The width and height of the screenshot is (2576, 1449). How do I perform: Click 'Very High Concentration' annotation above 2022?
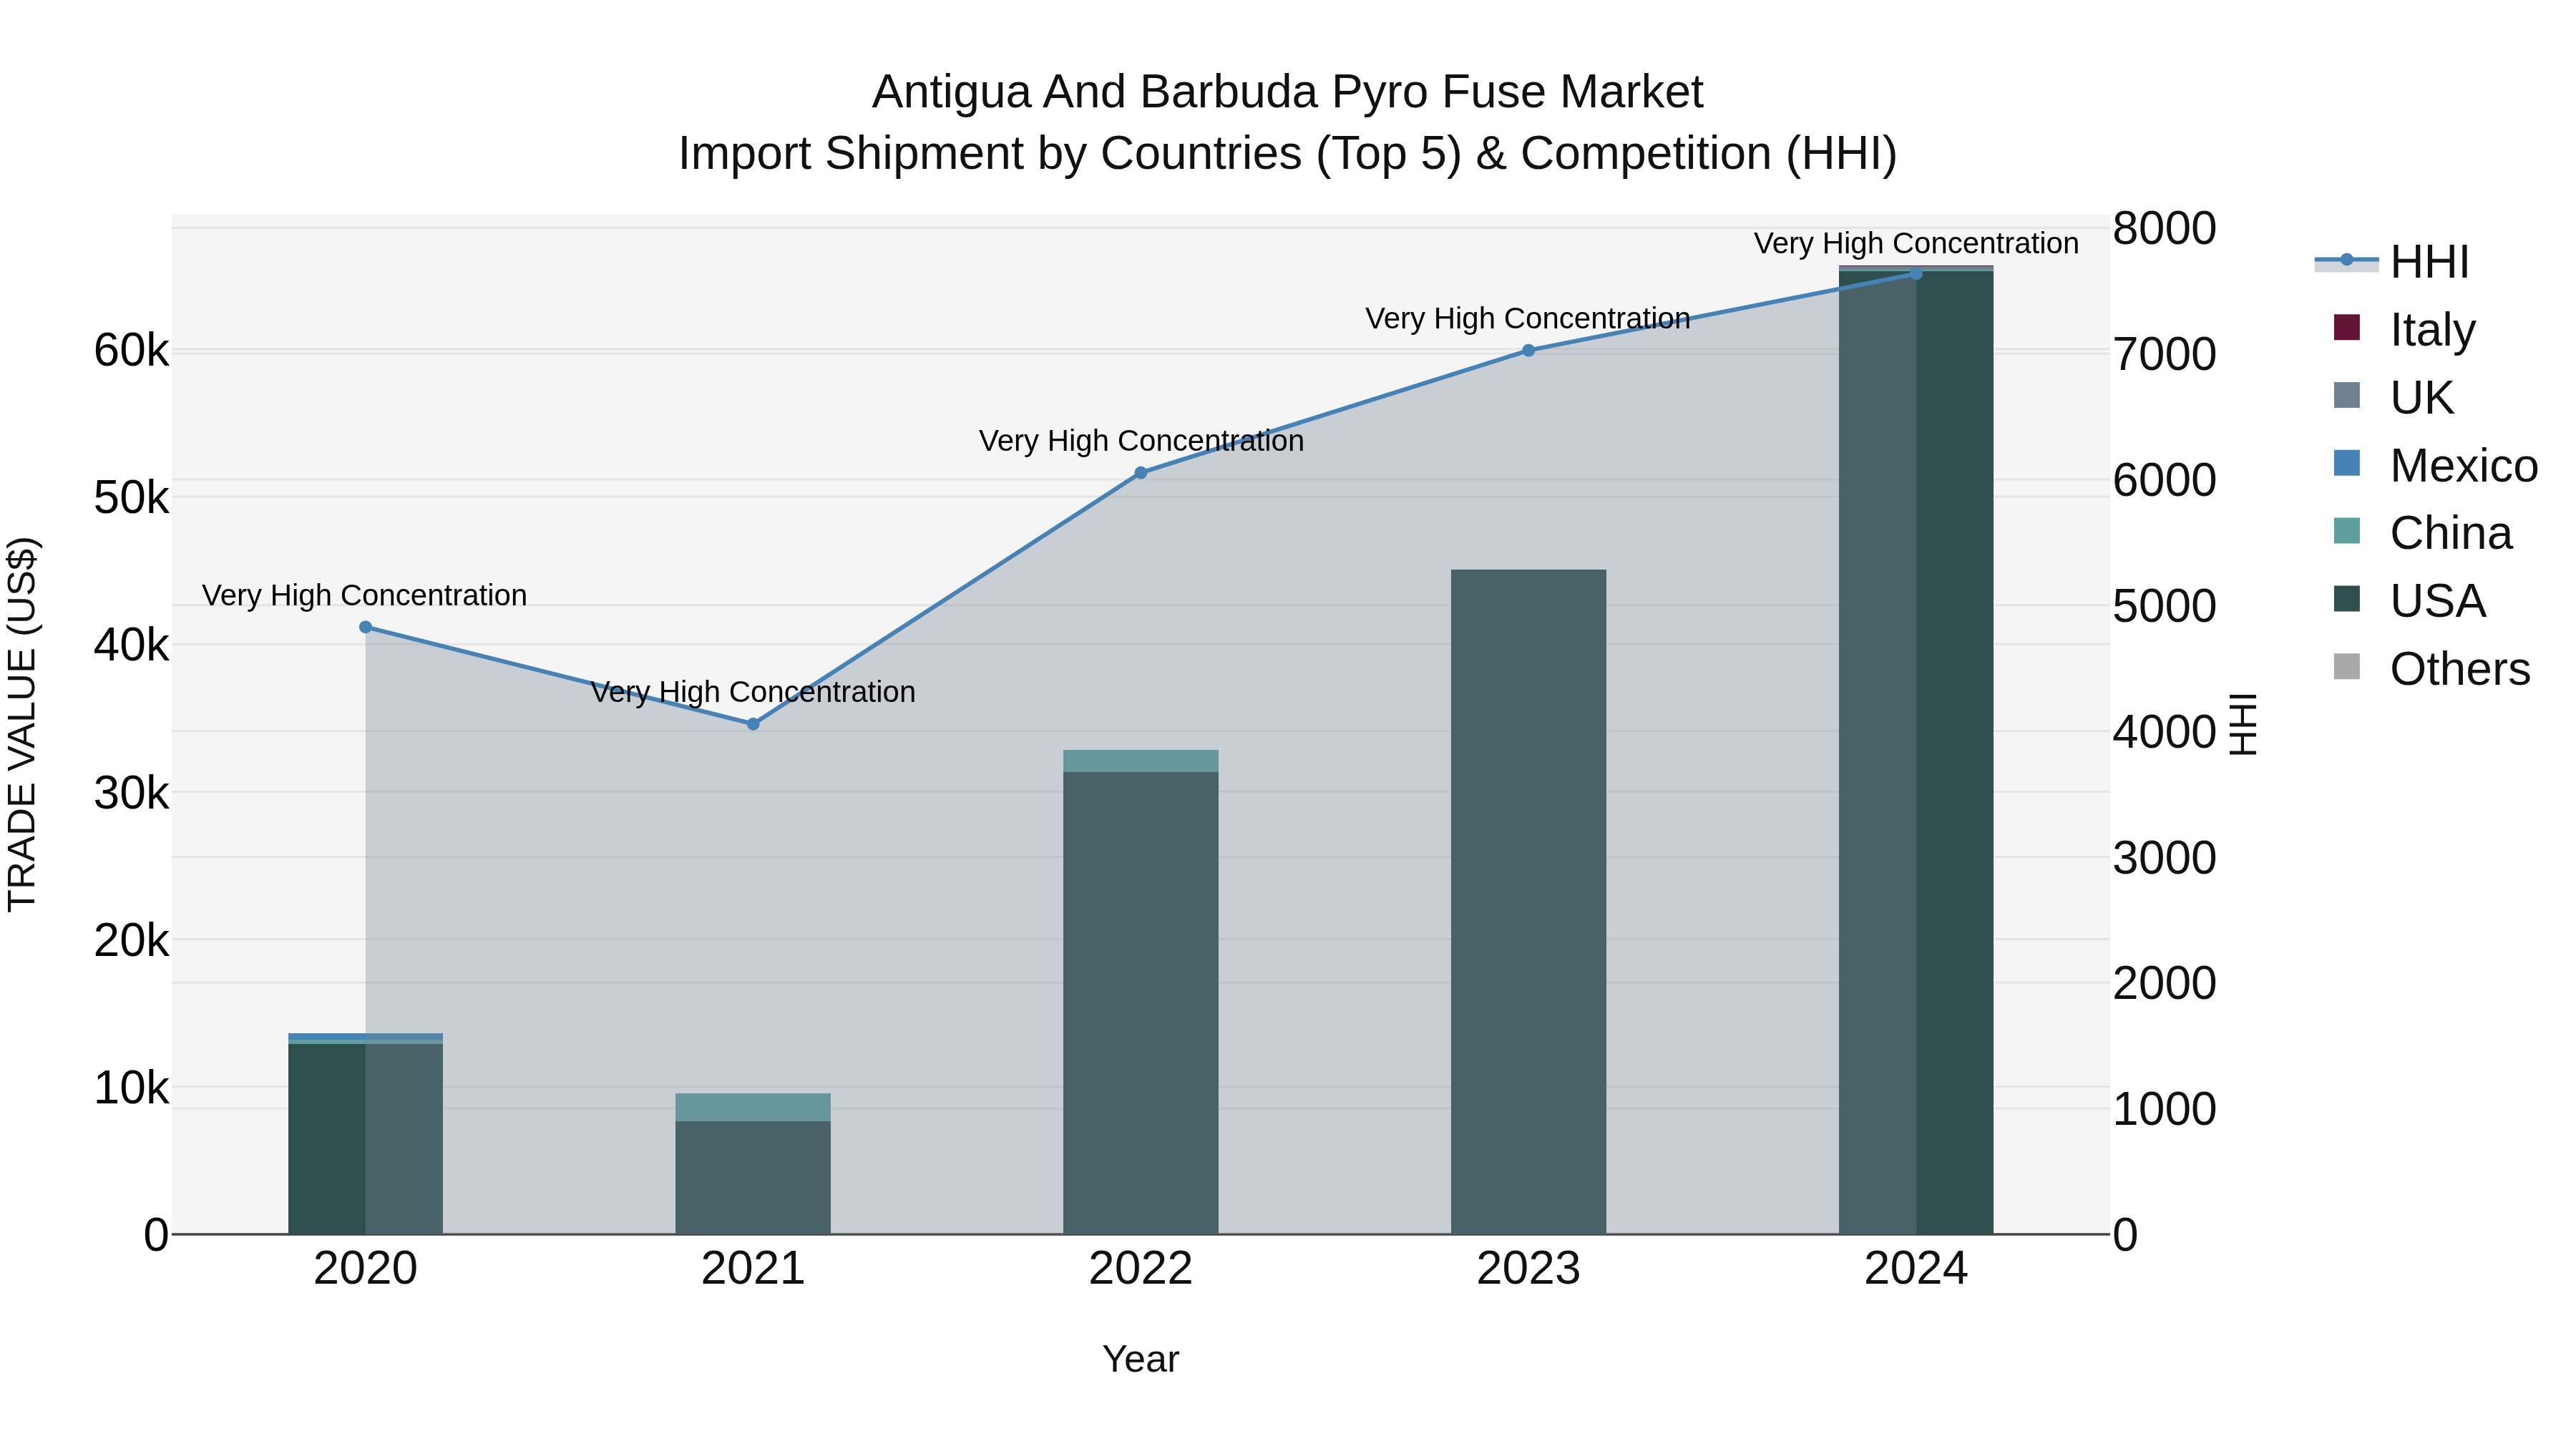tap(1141, 441)
